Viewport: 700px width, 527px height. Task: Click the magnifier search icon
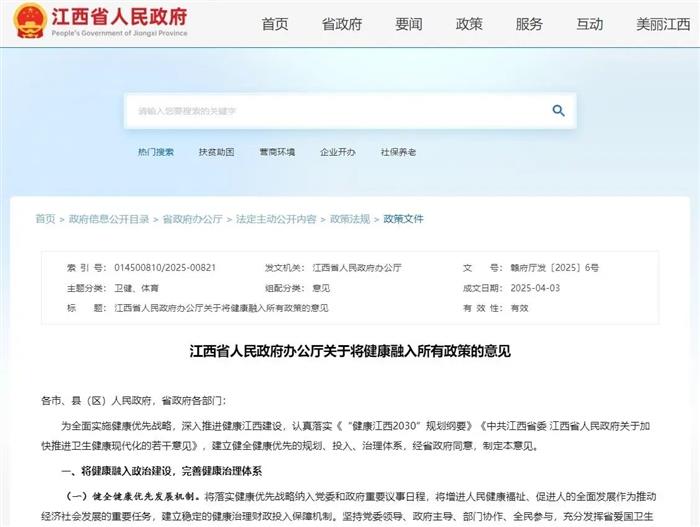click(558, 110)
